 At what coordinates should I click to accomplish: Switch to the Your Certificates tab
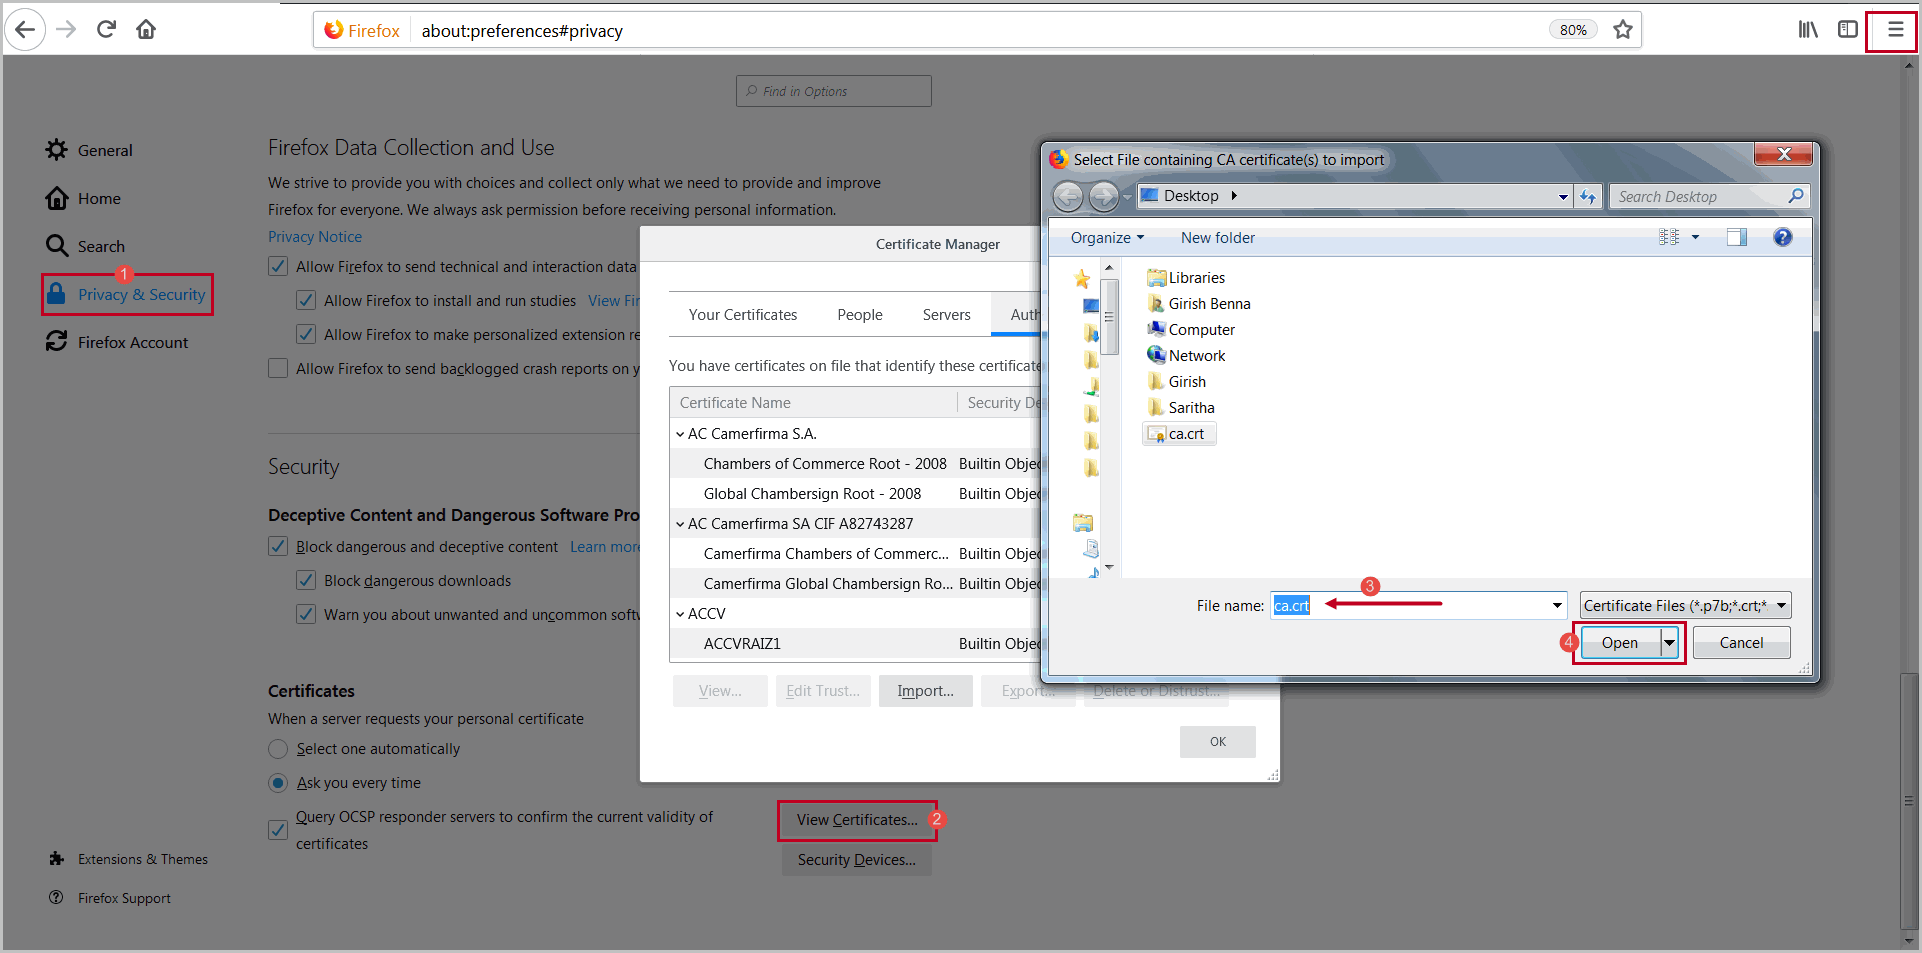(x=742, y=315)
